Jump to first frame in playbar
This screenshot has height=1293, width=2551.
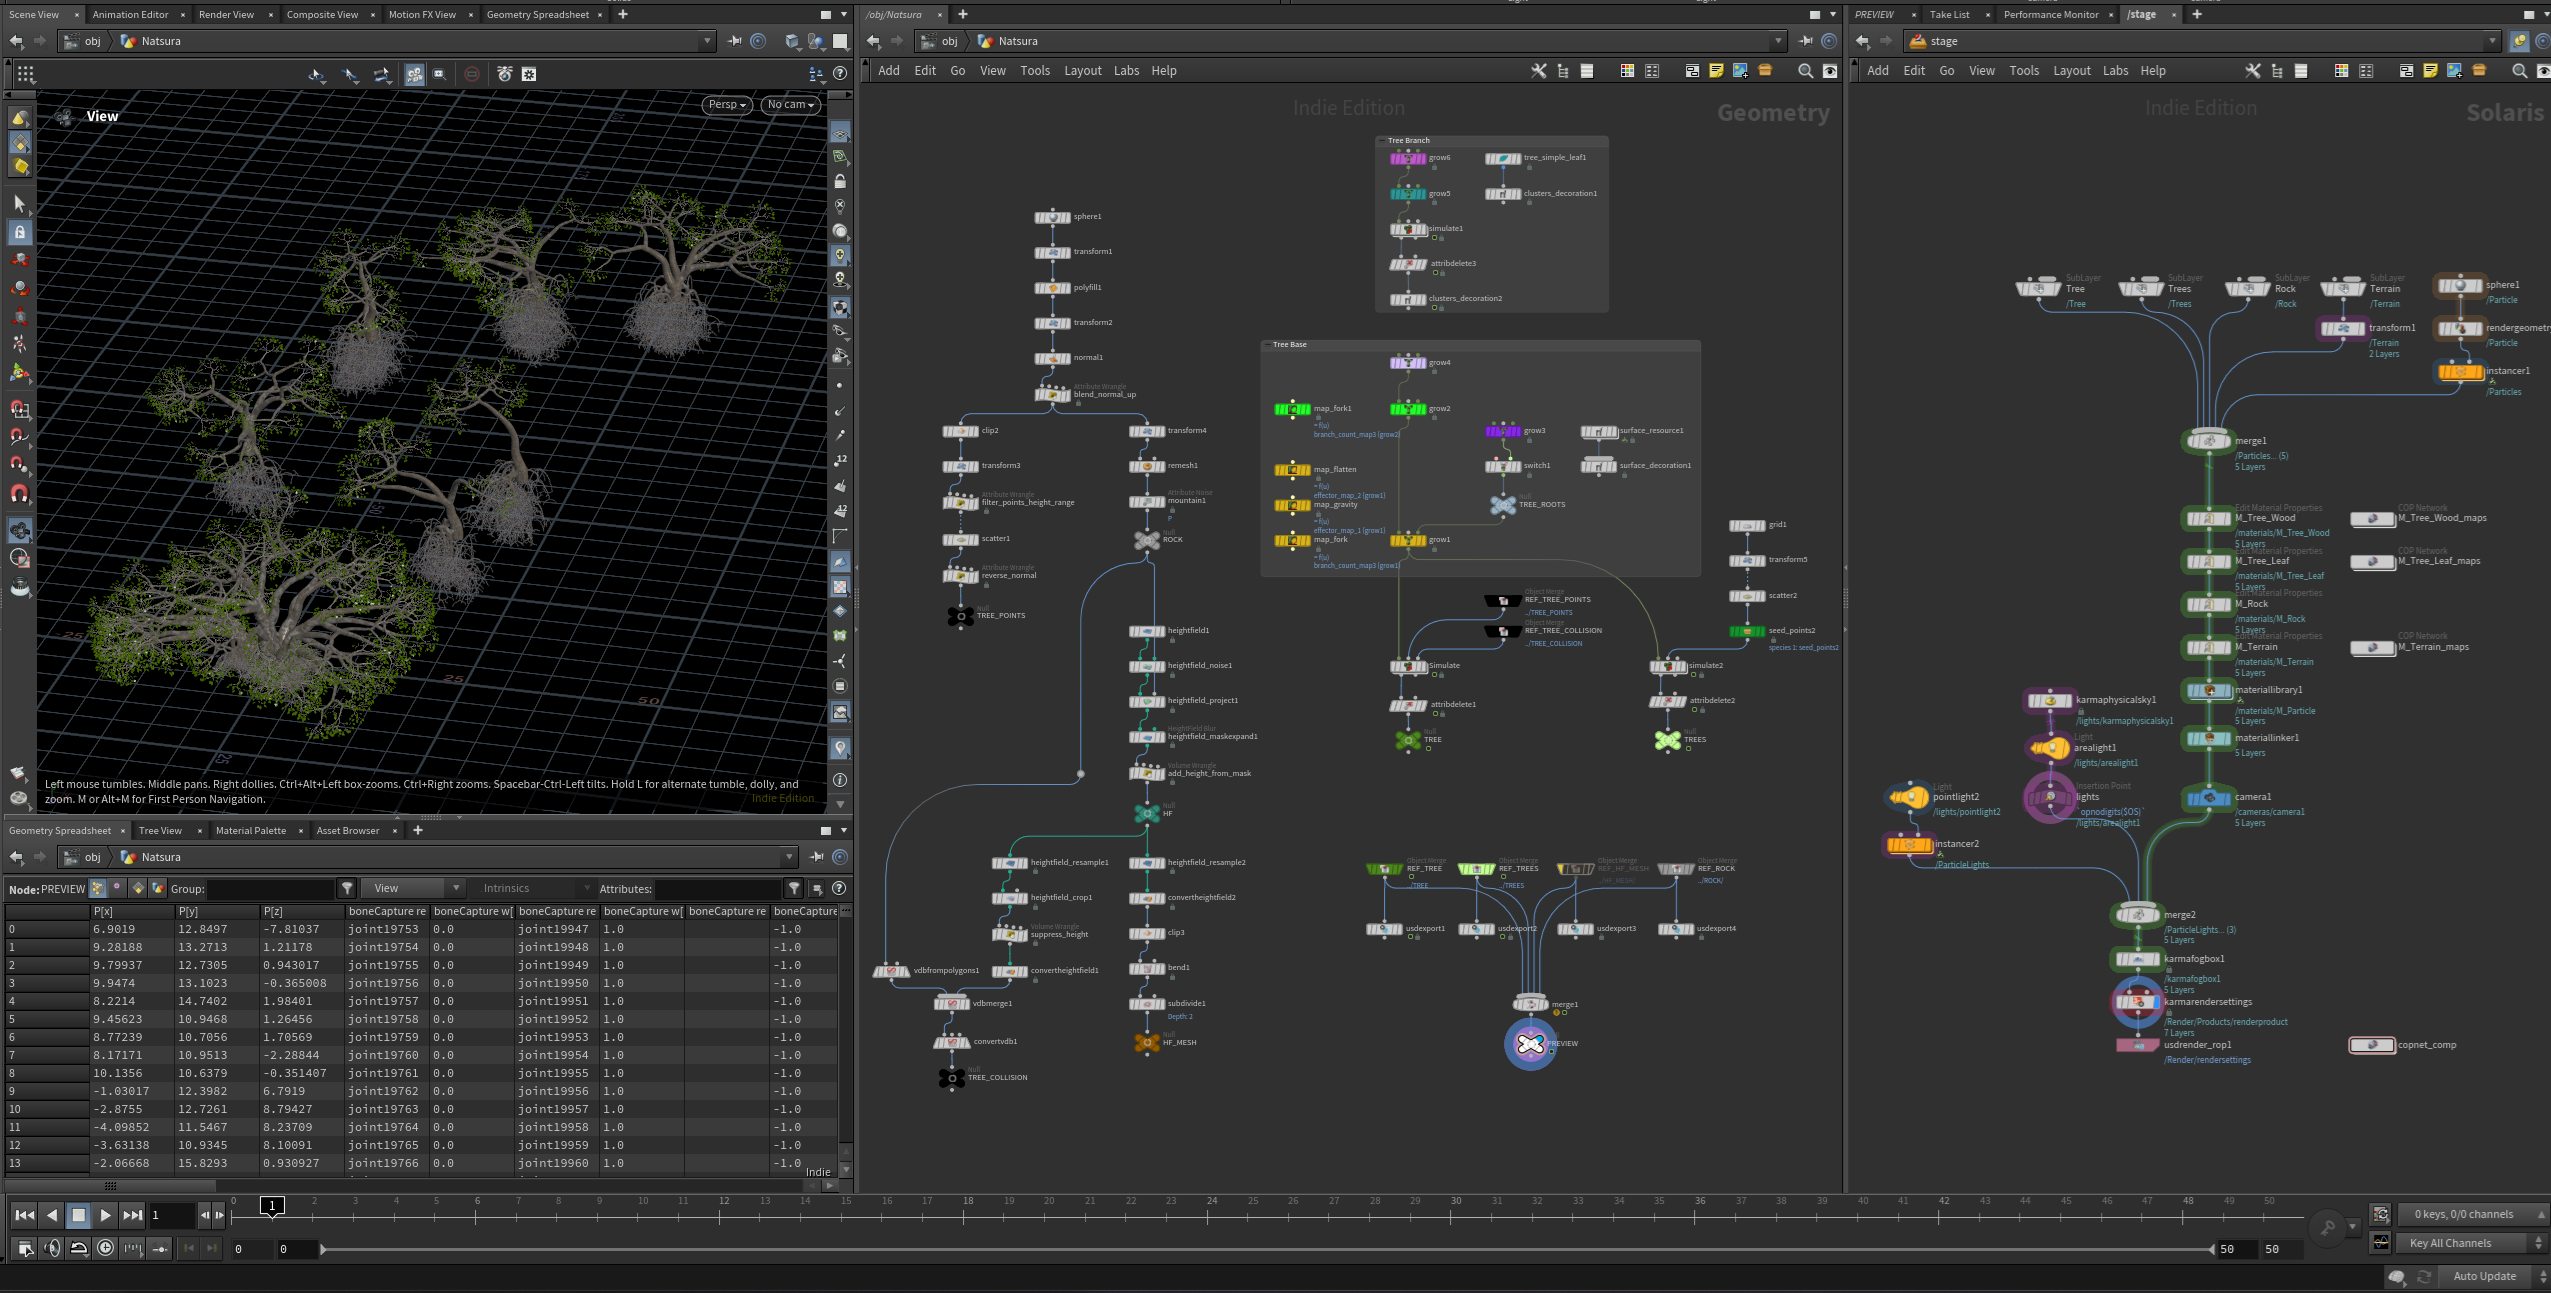24,1215
